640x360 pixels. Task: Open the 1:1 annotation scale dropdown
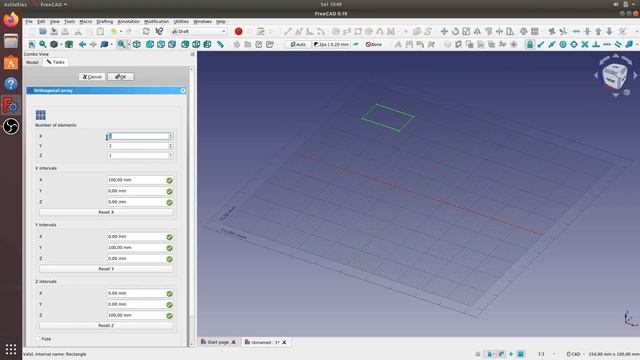(x=546, y=354)
